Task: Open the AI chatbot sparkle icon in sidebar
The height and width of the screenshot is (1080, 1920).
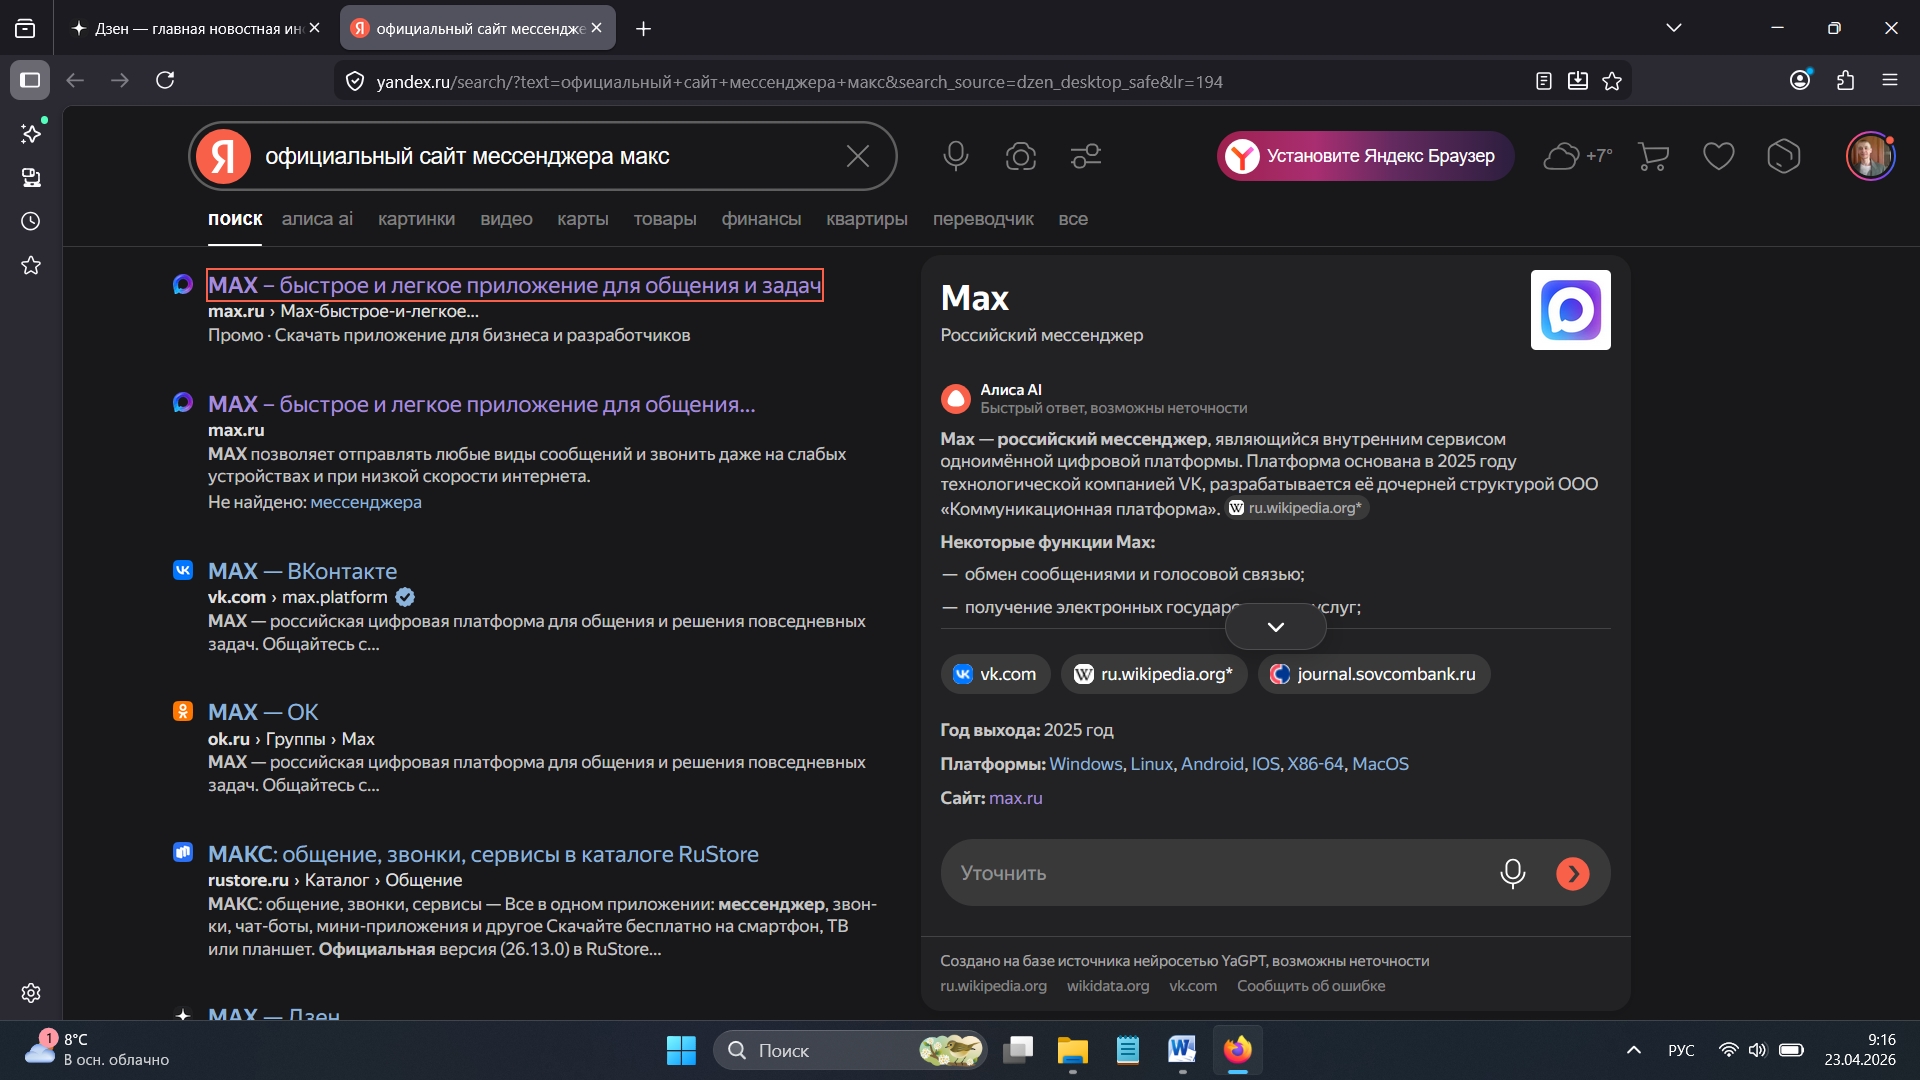Action: point(31,133)
